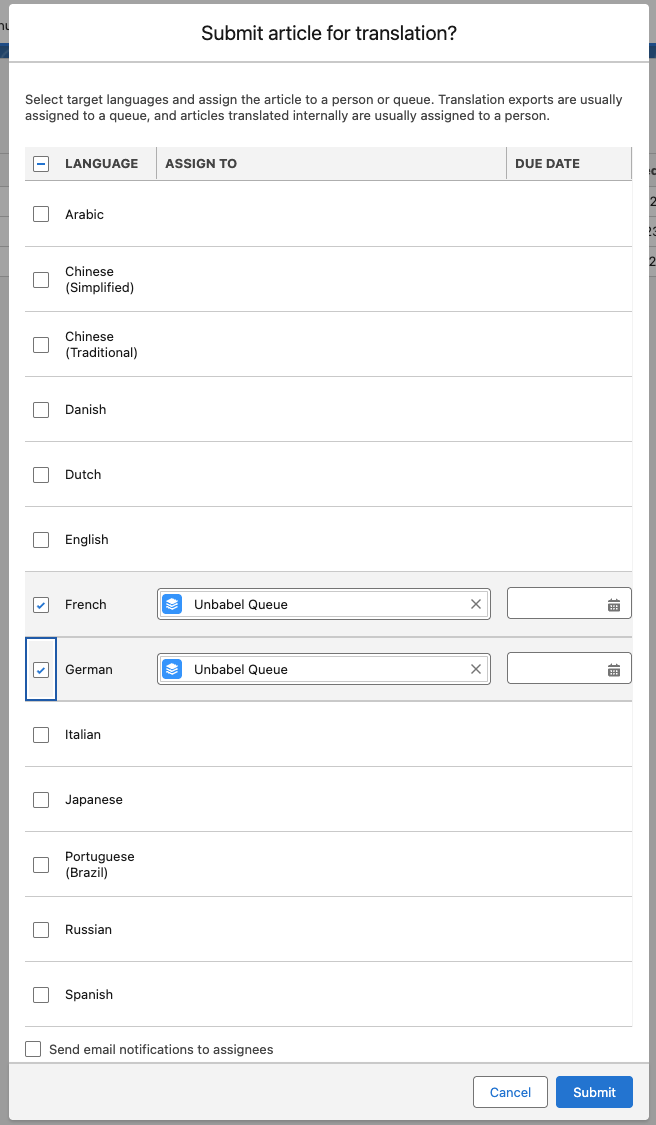Click the Arabic language label
Screen dimensions: 656x1125
pos(84,214)
